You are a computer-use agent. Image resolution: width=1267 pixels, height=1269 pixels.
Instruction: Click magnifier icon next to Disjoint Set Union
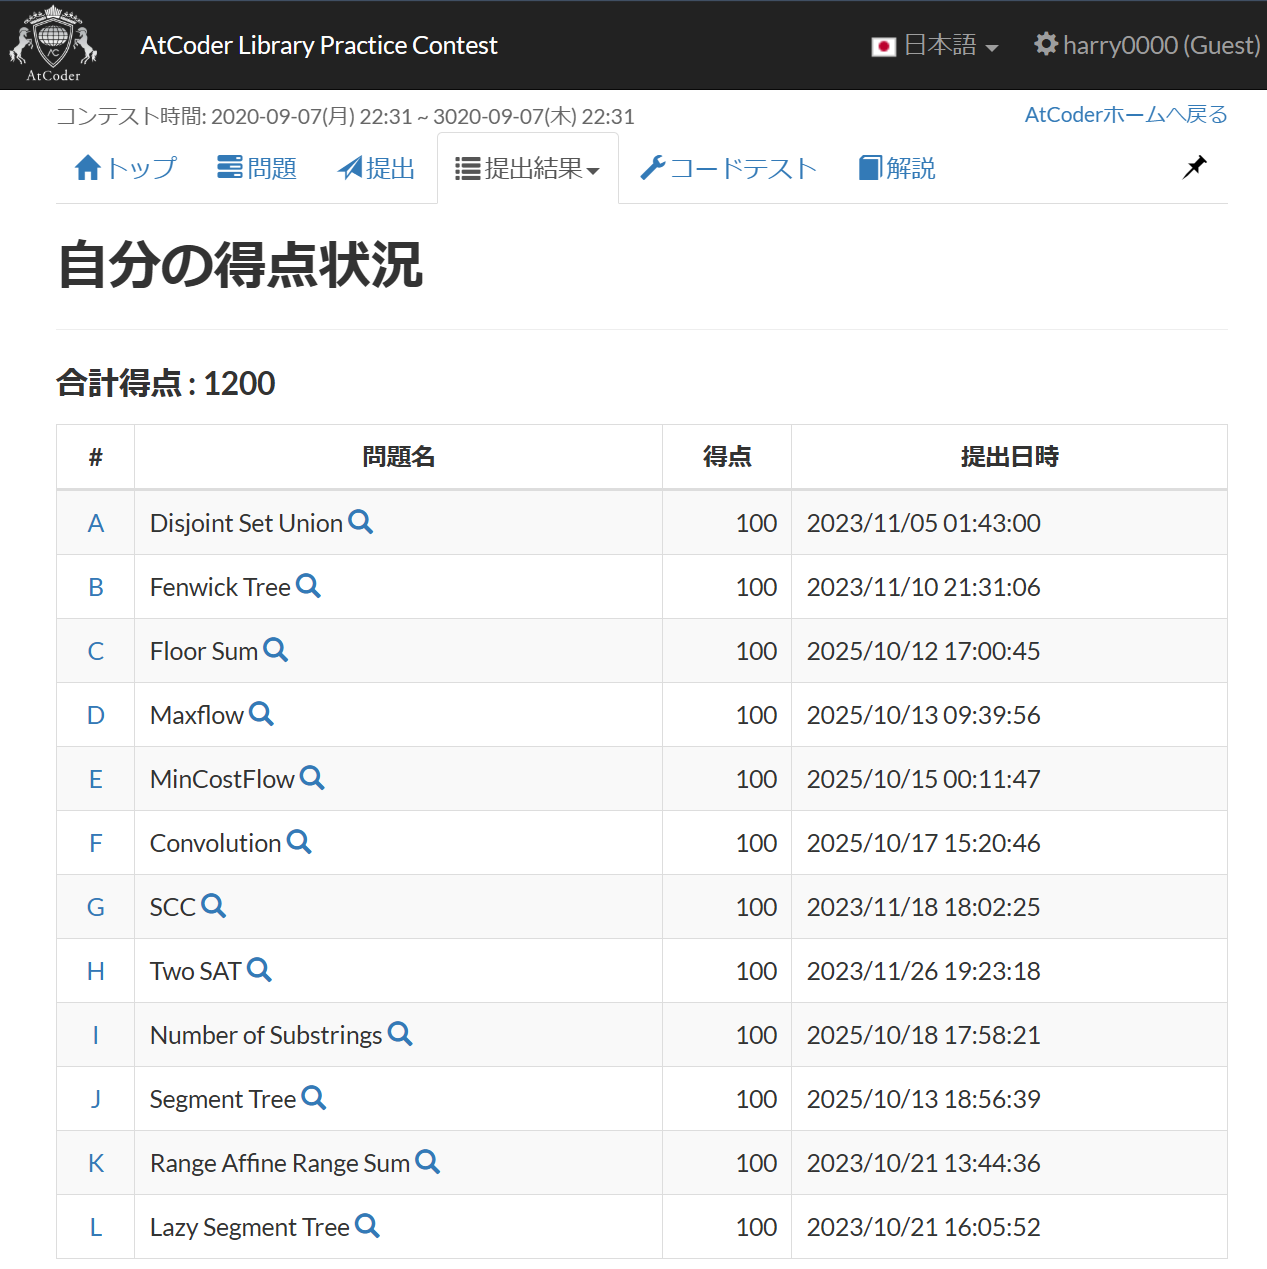click(361, 522)
